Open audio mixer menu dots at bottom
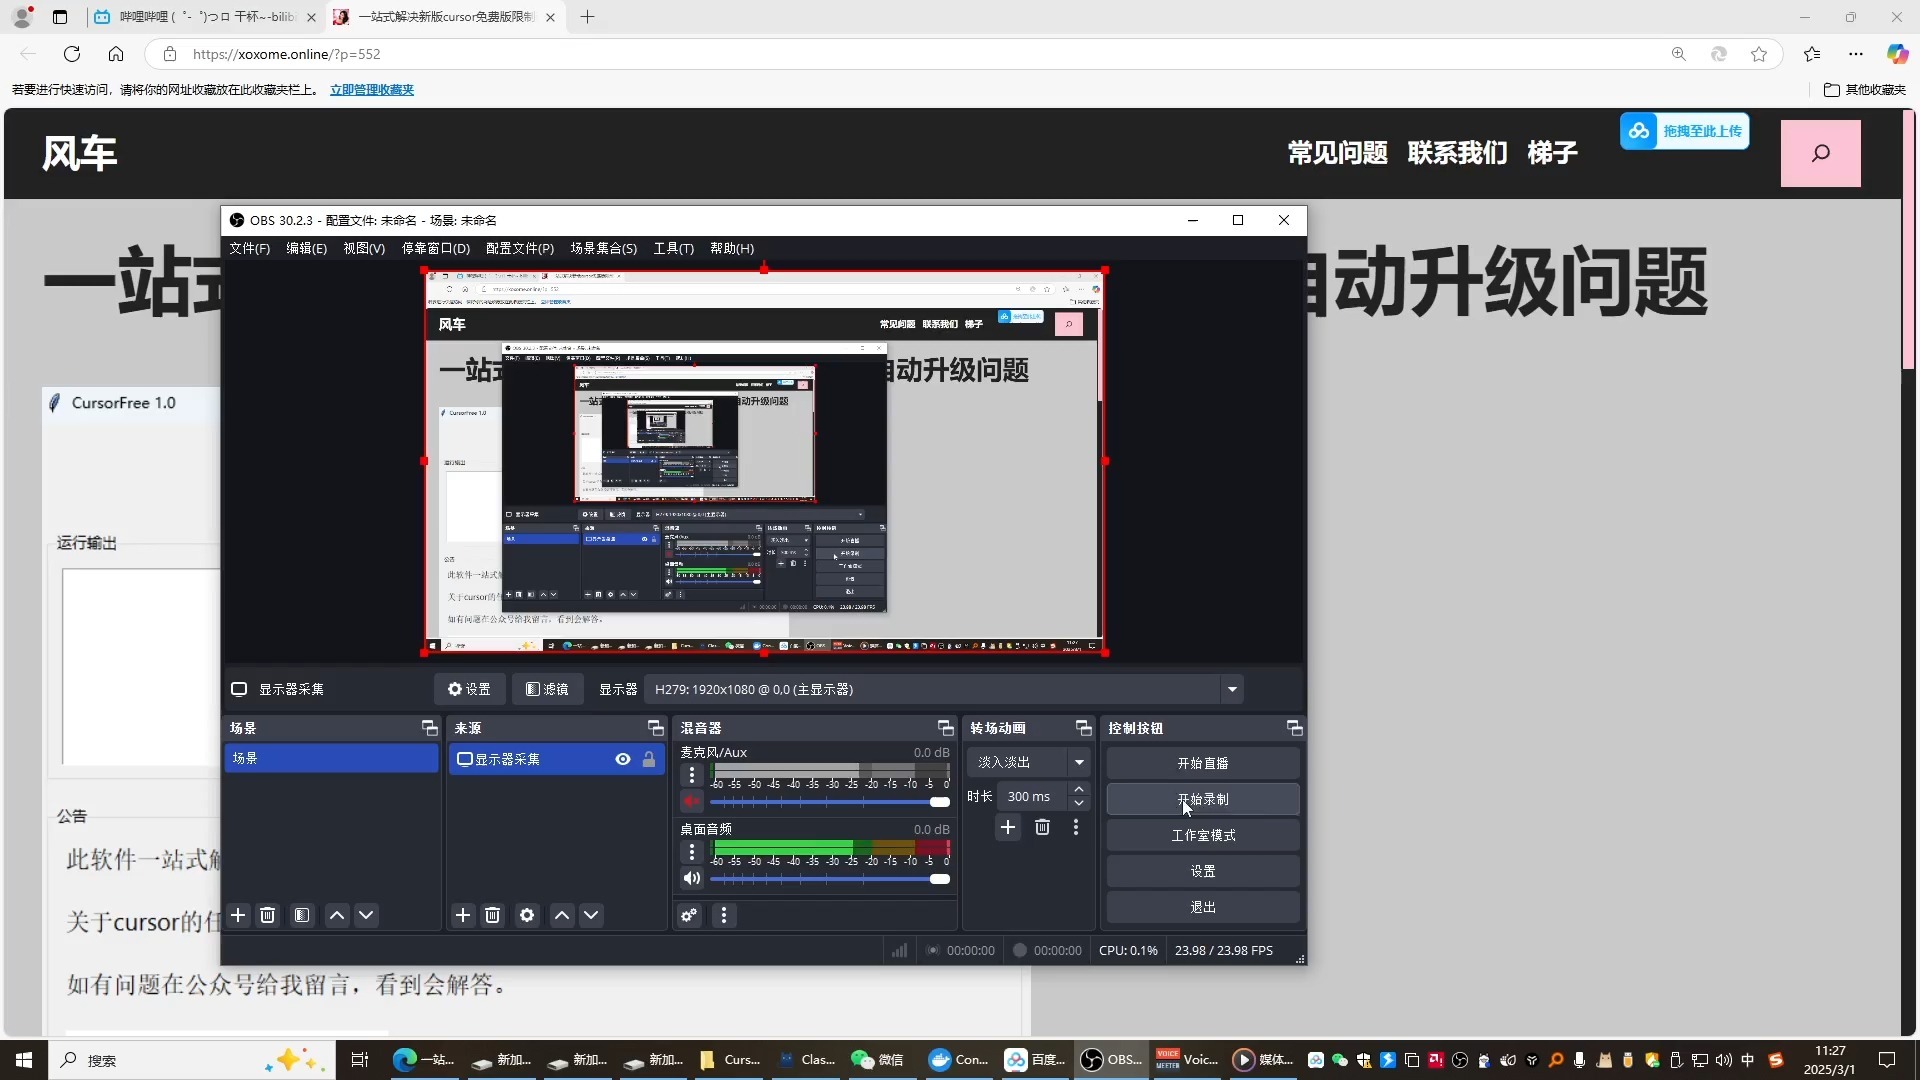 [x=724, y=915]
